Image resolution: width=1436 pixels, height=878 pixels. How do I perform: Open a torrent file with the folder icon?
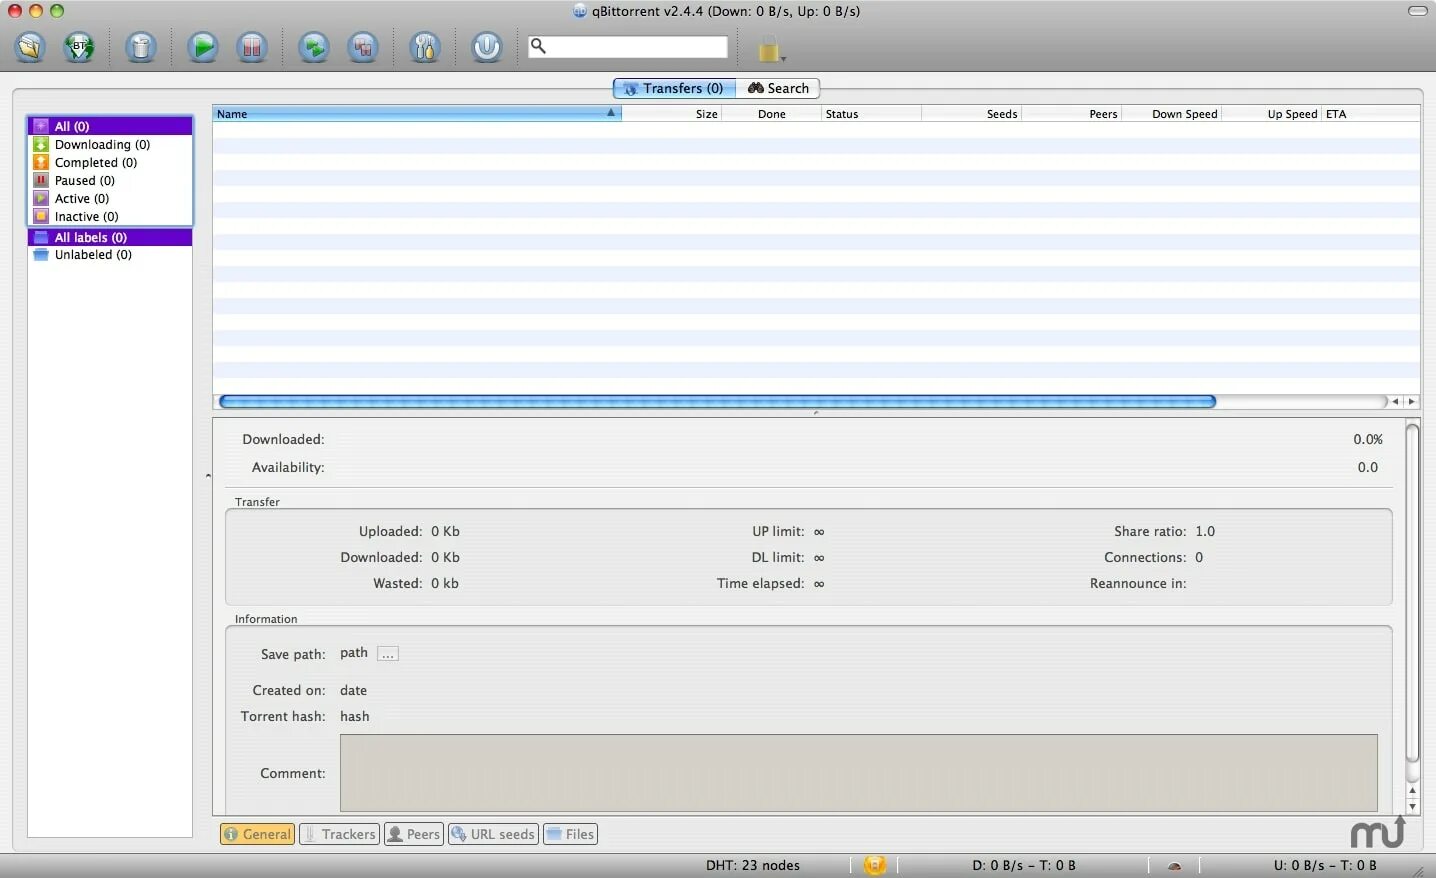click(x=30, y=47)
